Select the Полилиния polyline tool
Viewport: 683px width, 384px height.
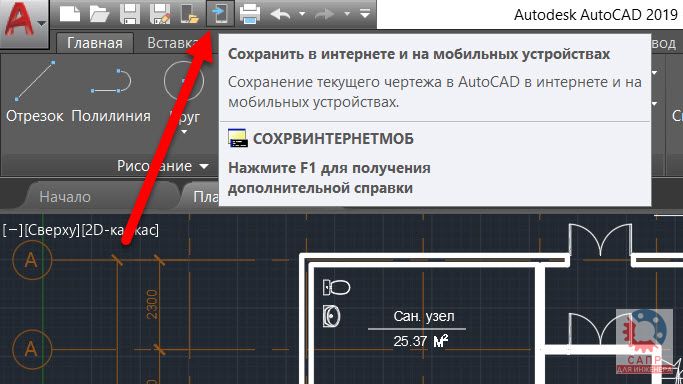[x=111, y=93]
